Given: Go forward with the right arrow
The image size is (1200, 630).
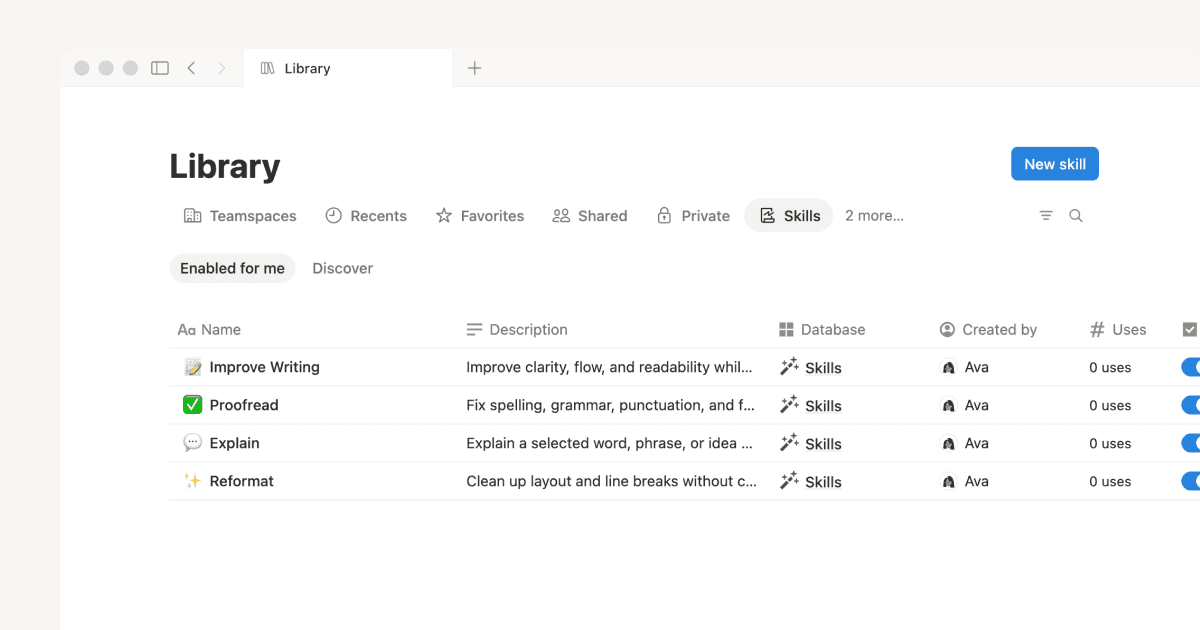Looking at the screenshot, I should click(x=221, y=68).
